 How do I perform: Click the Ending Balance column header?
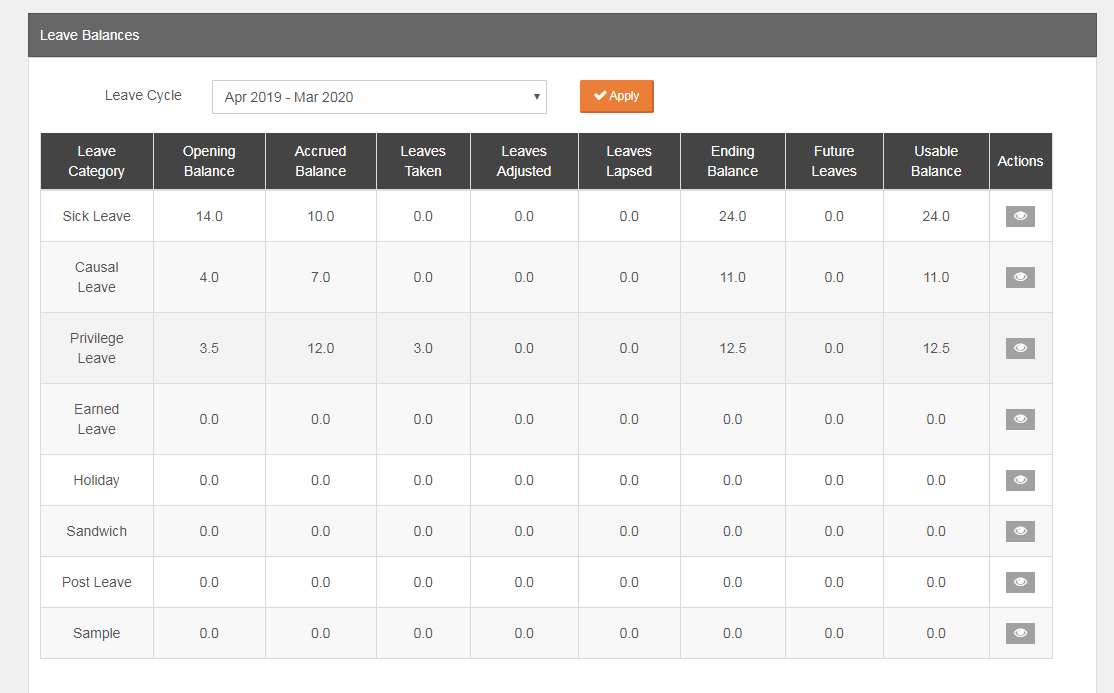point(732,160)
